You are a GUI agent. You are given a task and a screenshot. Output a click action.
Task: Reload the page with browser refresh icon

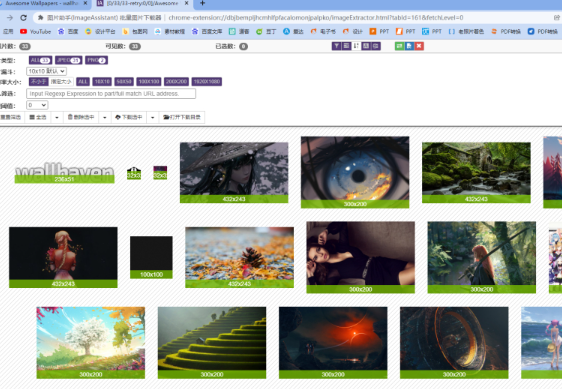click(x=24, y=18)
